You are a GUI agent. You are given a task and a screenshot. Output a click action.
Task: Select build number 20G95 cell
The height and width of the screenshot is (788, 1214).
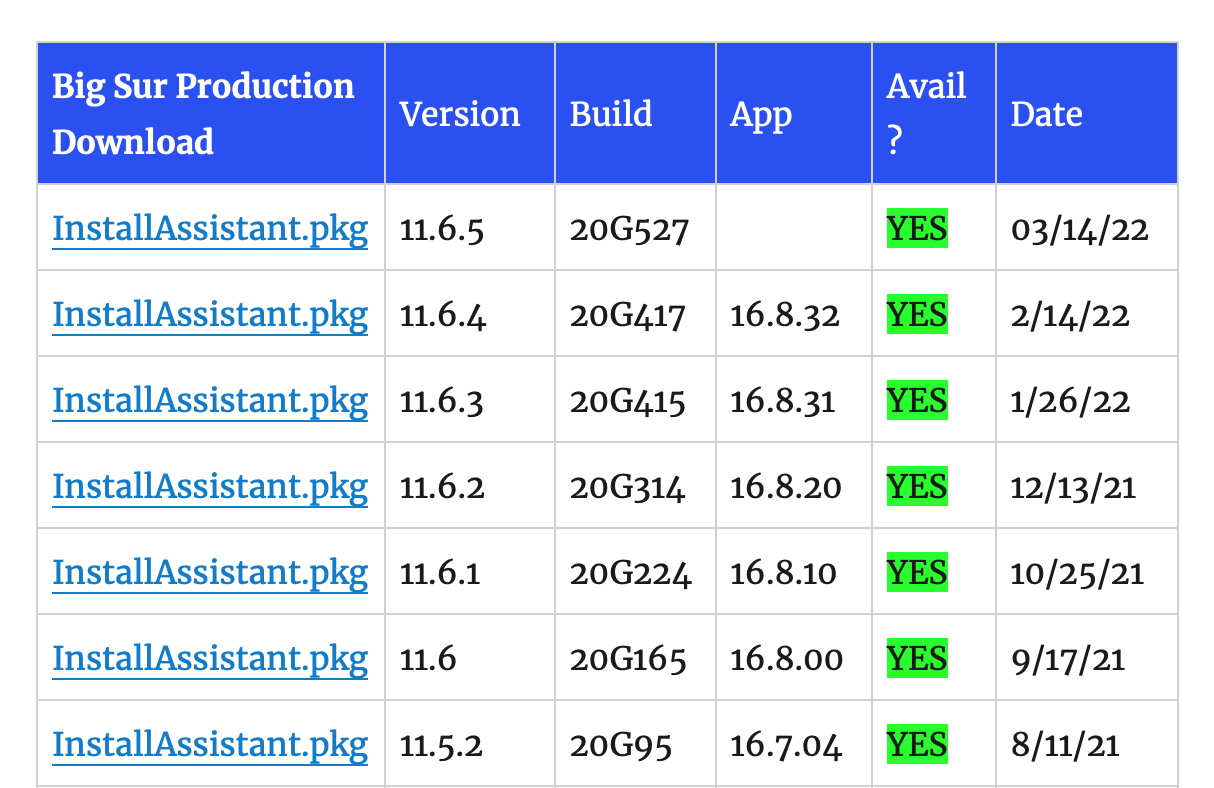[621, 746]
